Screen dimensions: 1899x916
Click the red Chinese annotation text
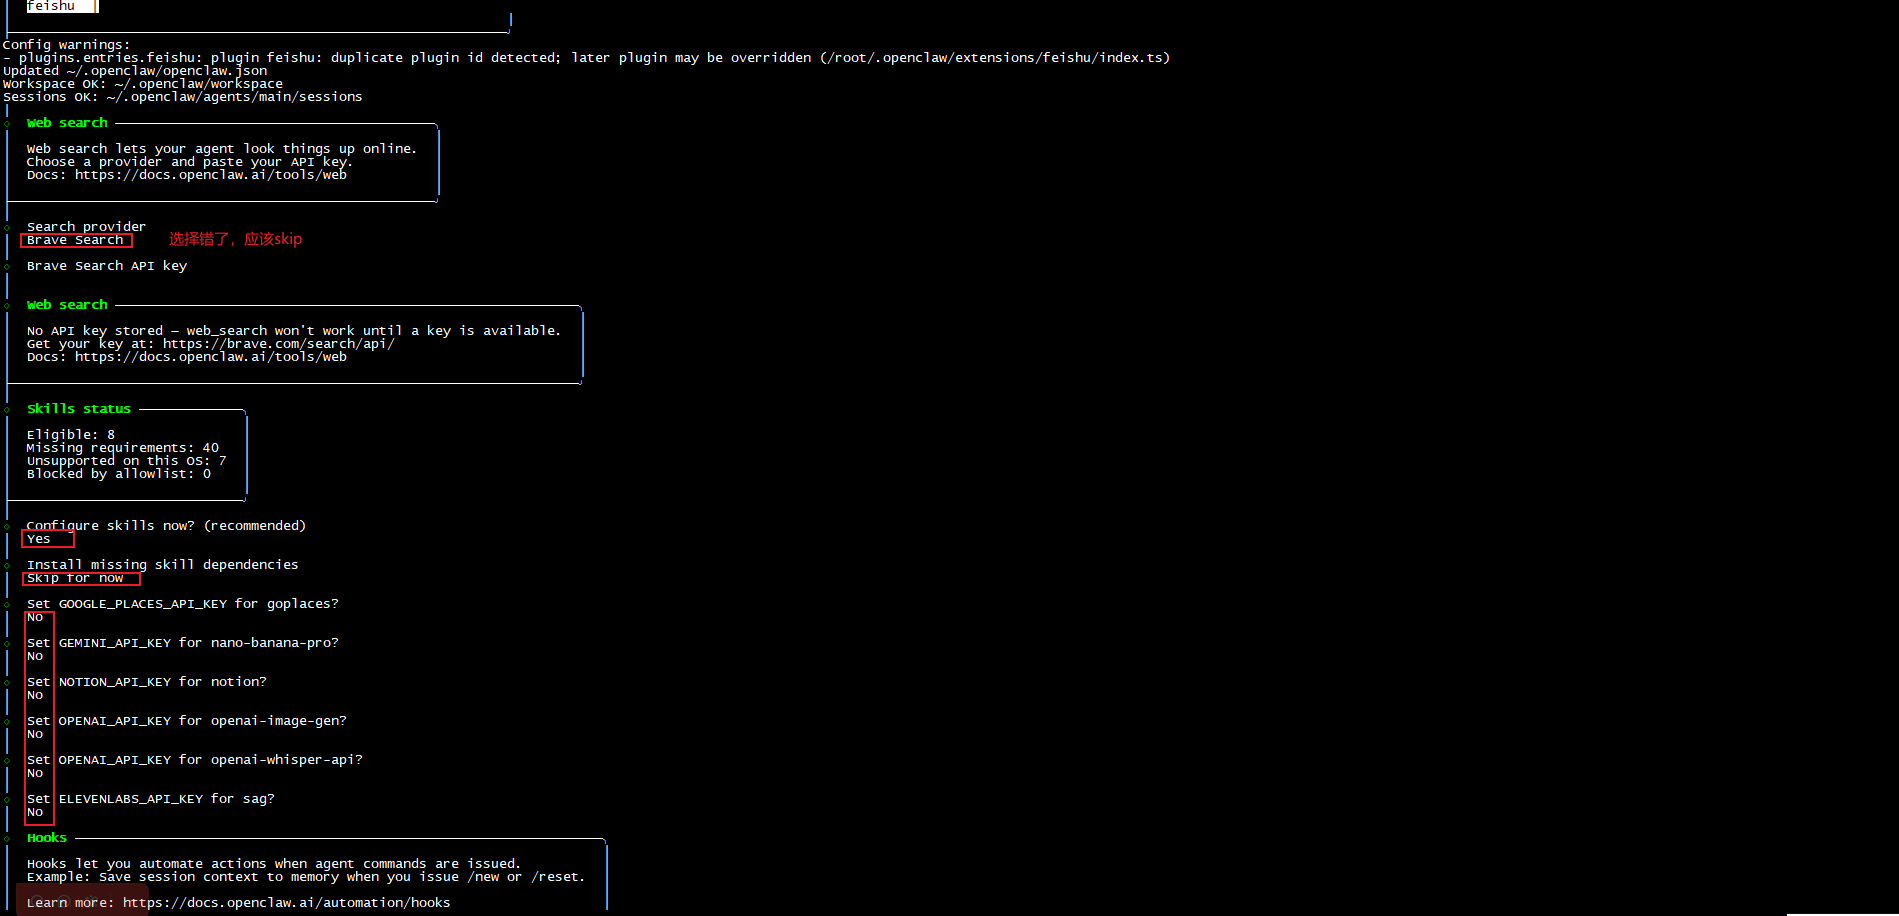click(235, 239)
